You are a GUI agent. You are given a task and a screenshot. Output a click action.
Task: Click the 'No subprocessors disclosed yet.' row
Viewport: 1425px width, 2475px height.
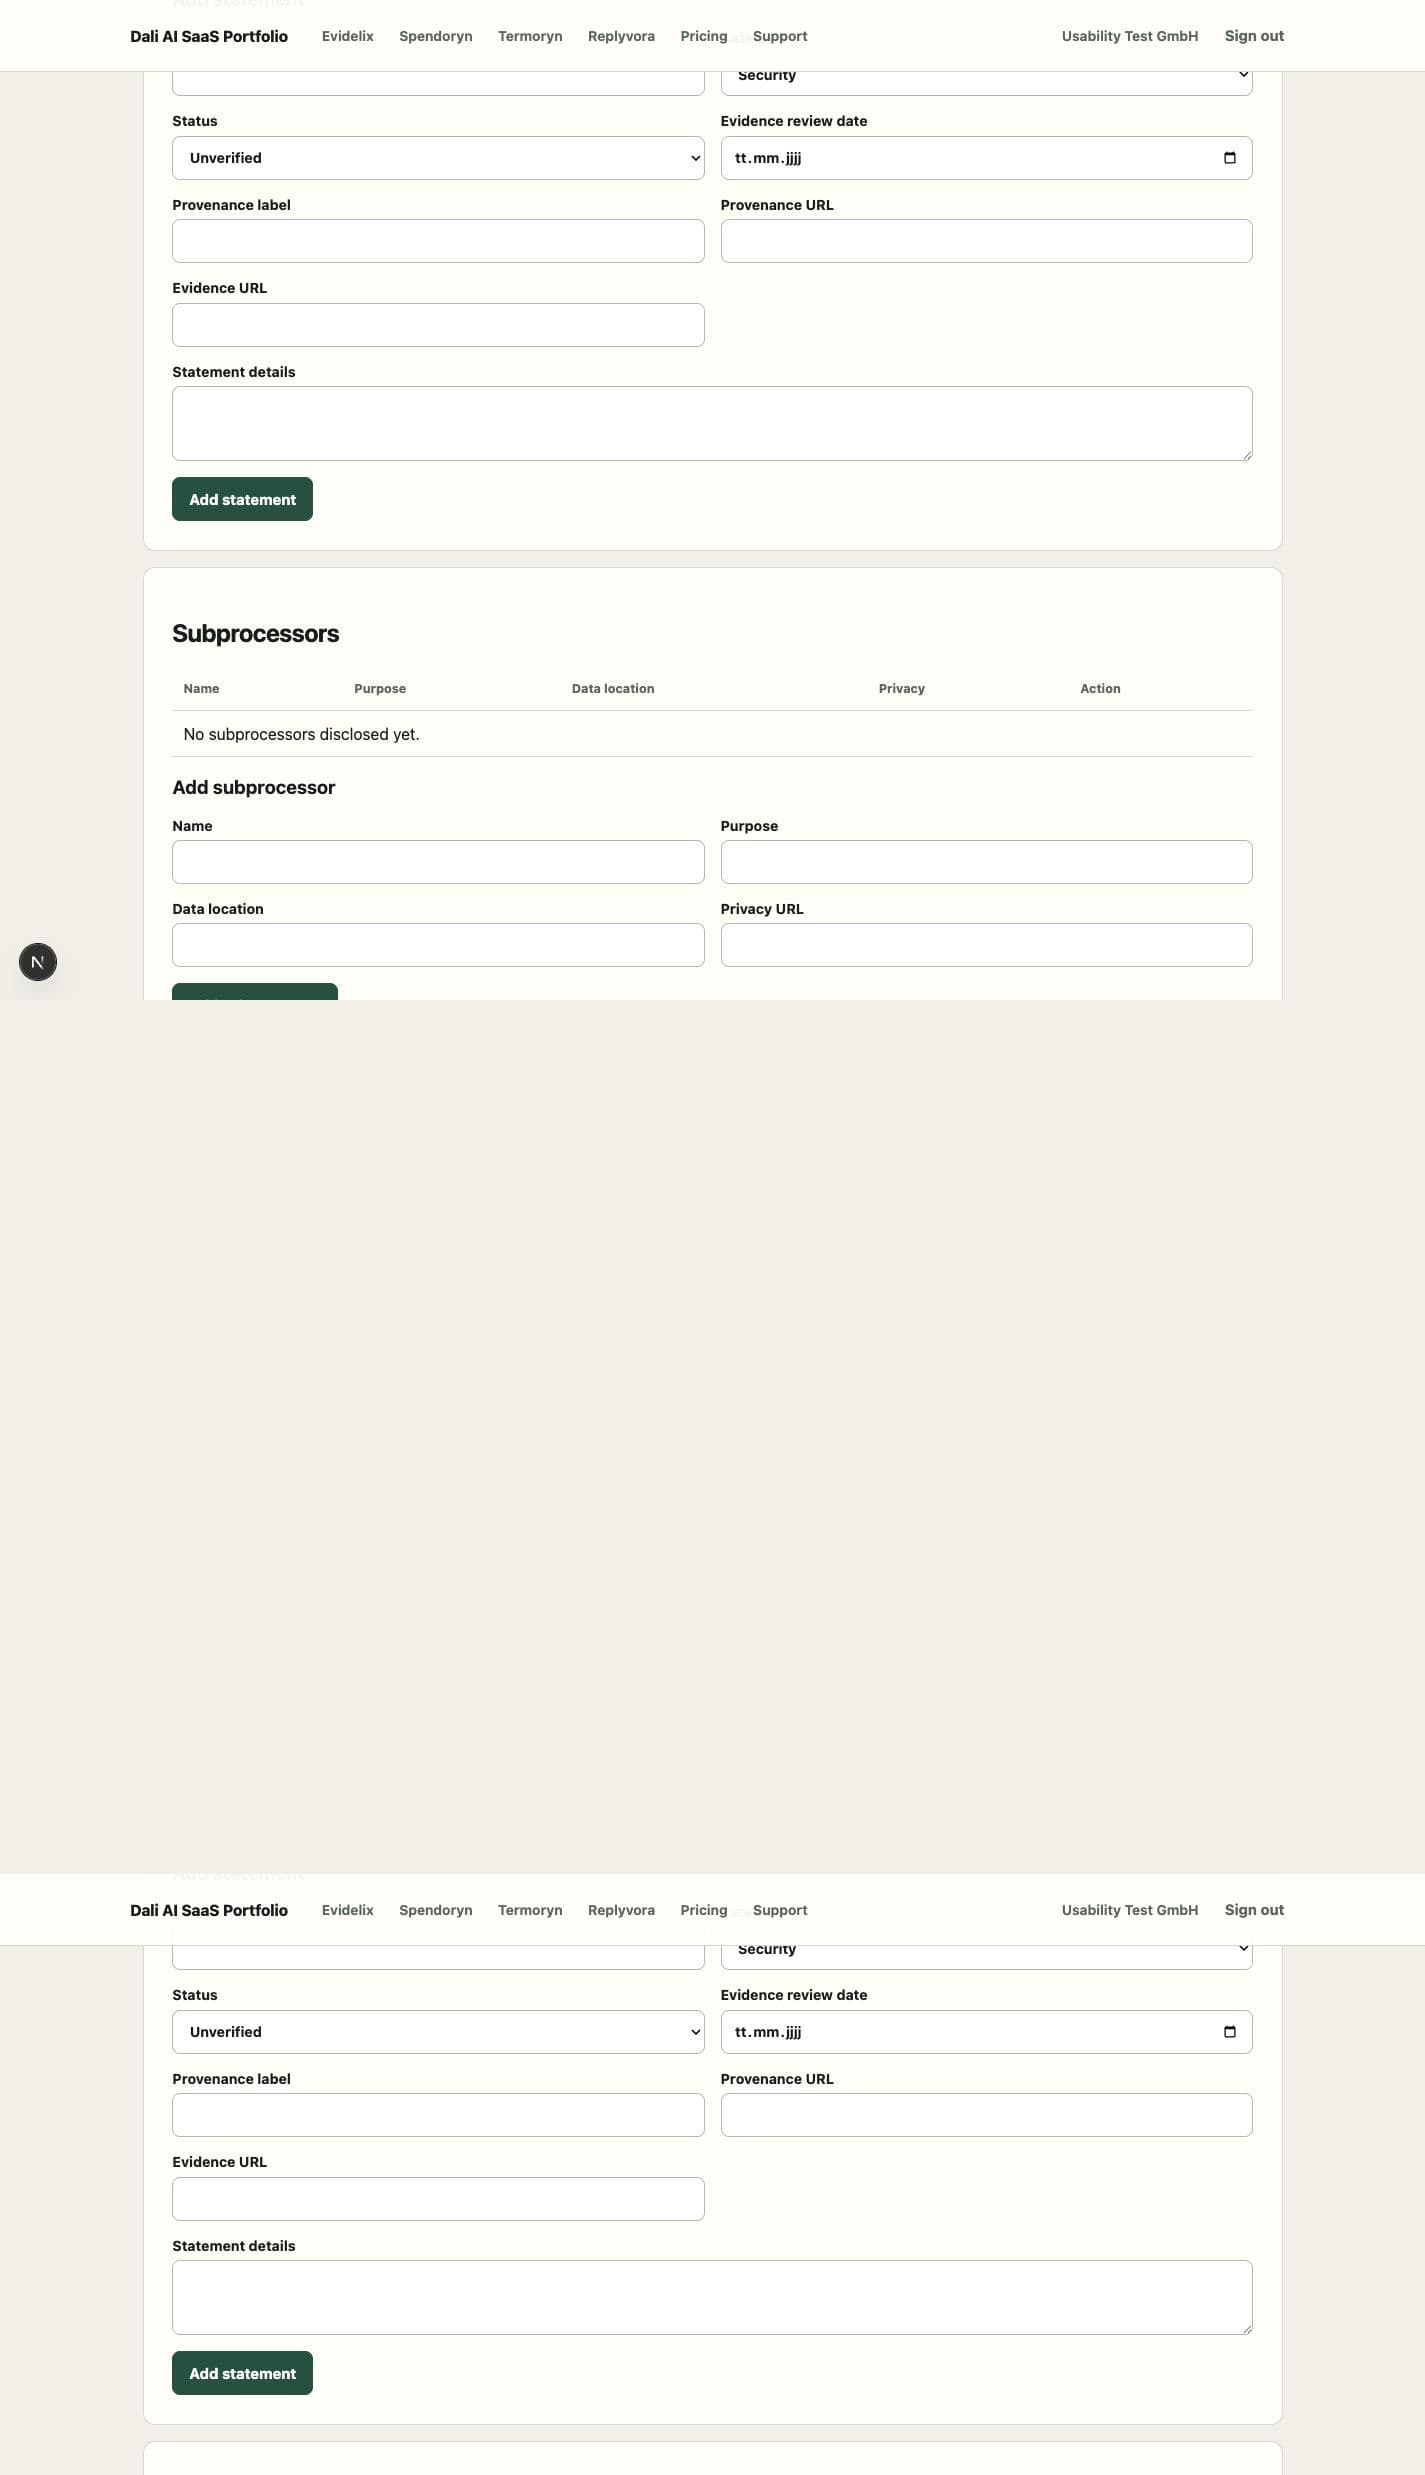712,734
